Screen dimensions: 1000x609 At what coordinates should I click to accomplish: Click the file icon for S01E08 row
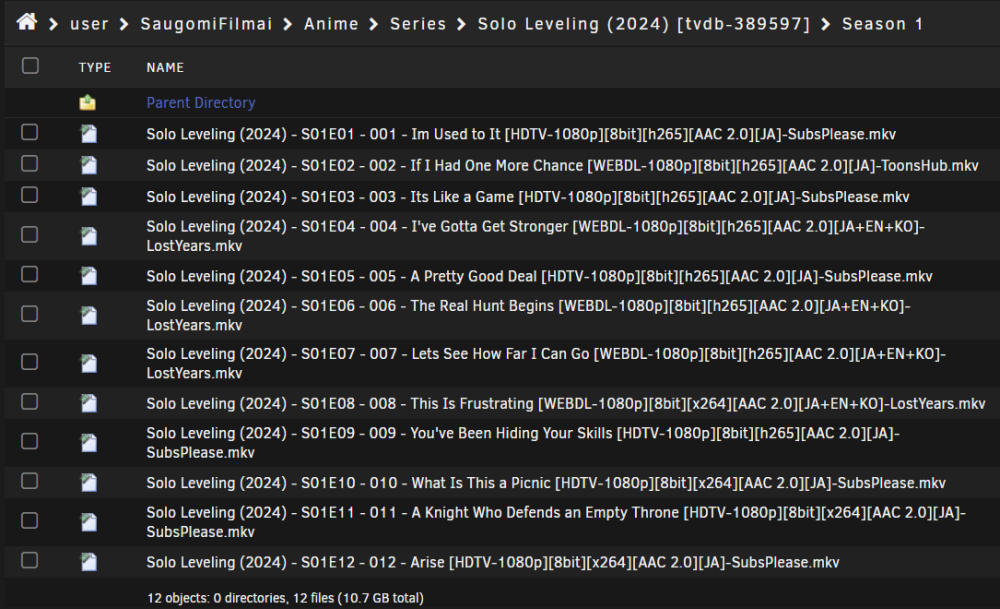point(89,403)
